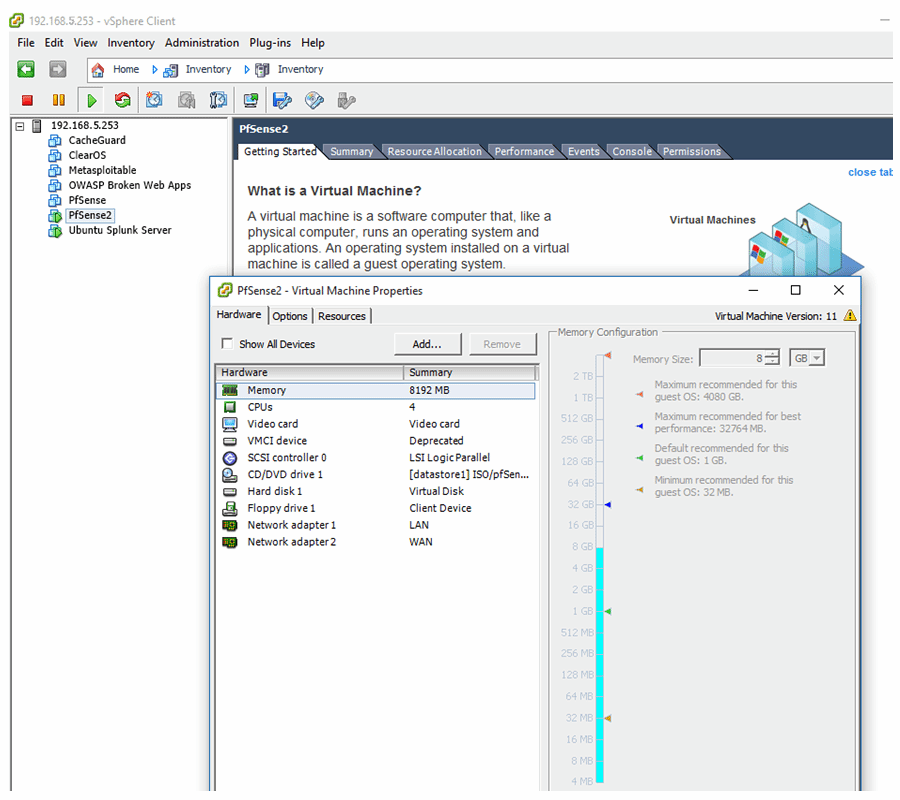
Task: Click the orange marker at 32 MB
Action: pos(608,719)
